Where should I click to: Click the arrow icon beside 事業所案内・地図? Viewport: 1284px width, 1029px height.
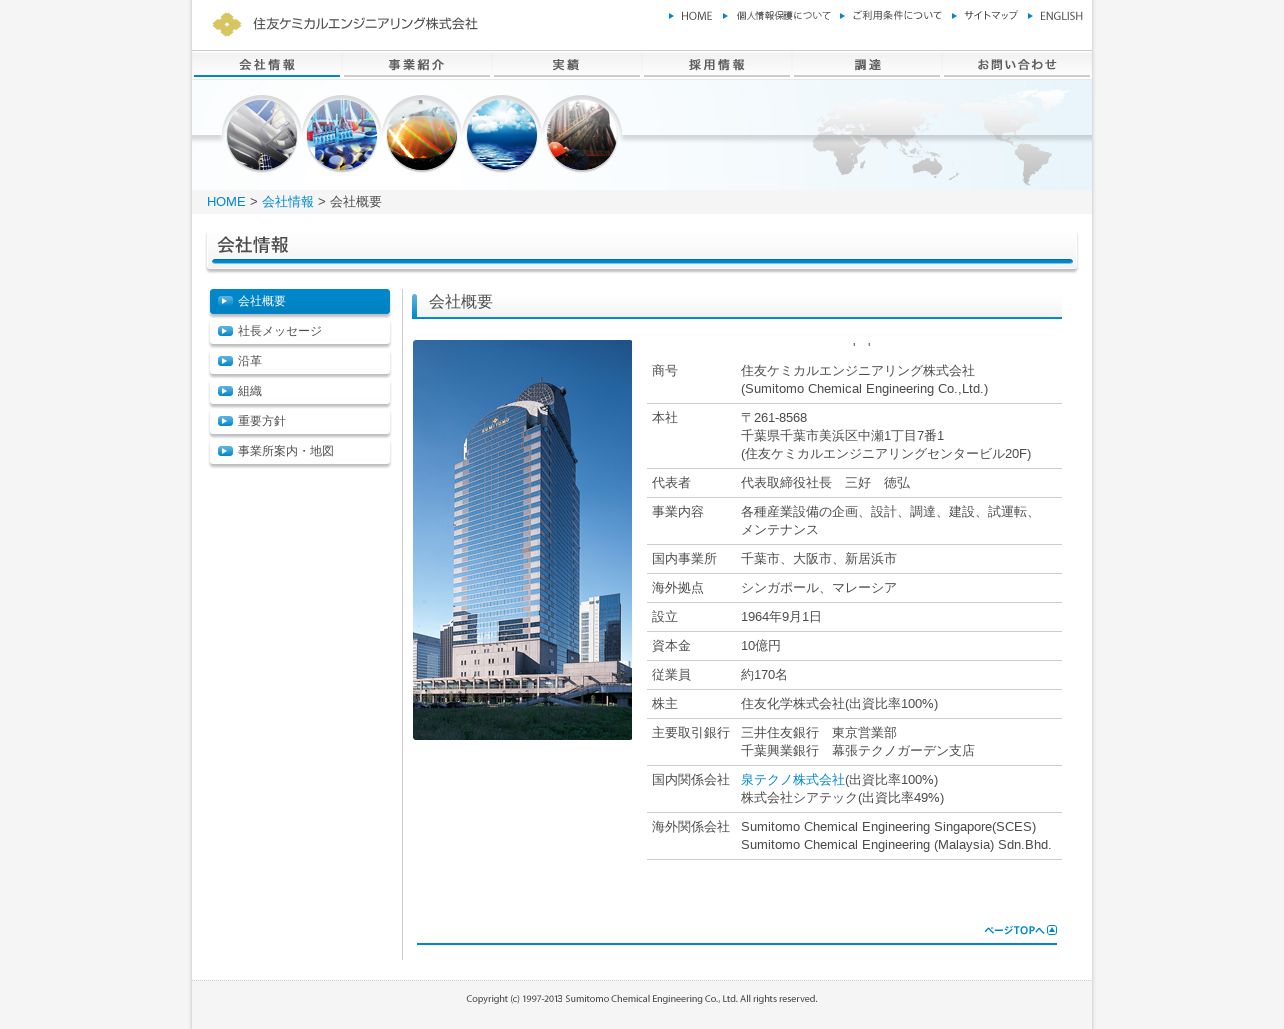[x=225, y=451]
